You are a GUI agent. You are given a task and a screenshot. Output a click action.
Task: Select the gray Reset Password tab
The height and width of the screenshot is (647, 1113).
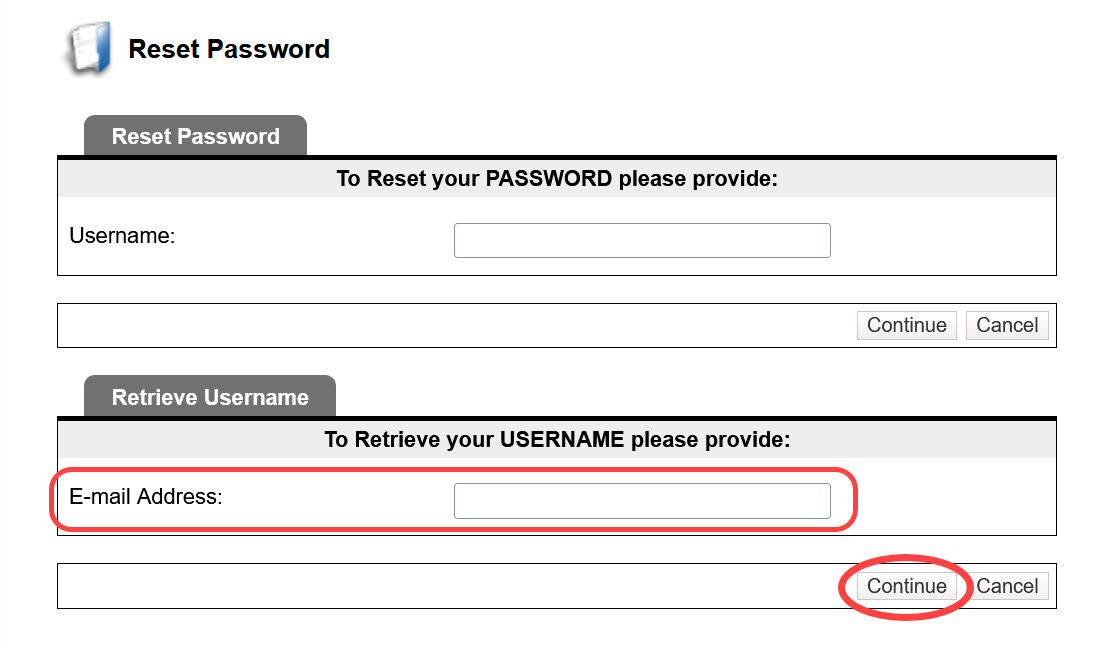[x=195, y=136]
